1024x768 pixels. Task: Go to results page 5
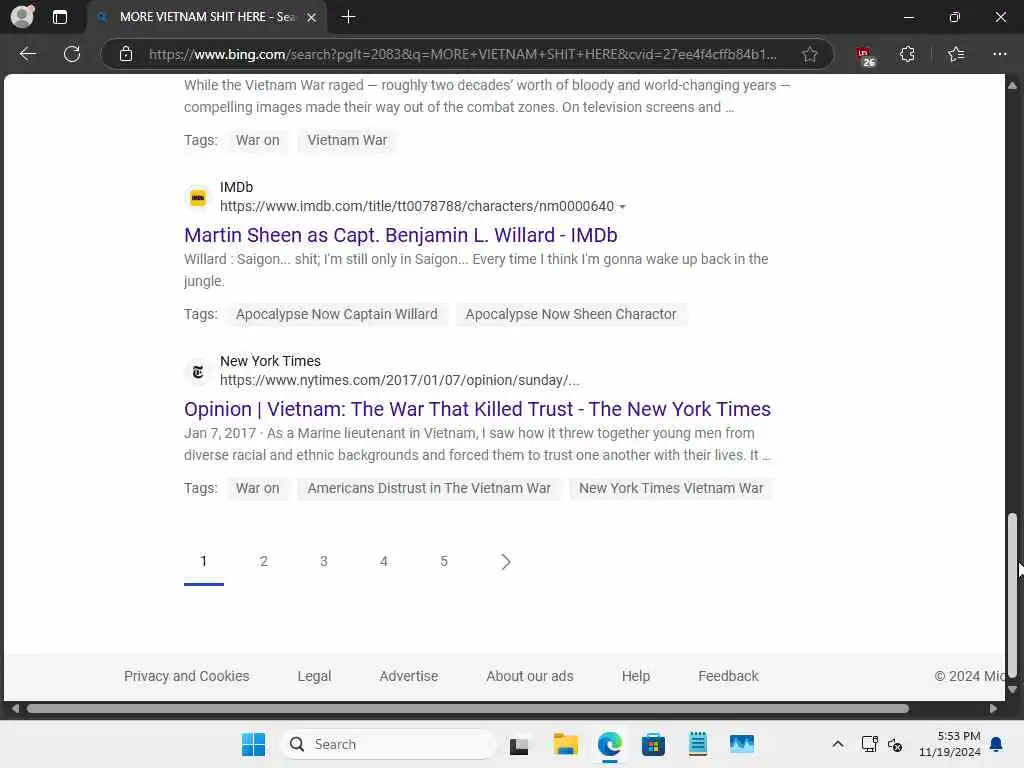coord(444,562)
